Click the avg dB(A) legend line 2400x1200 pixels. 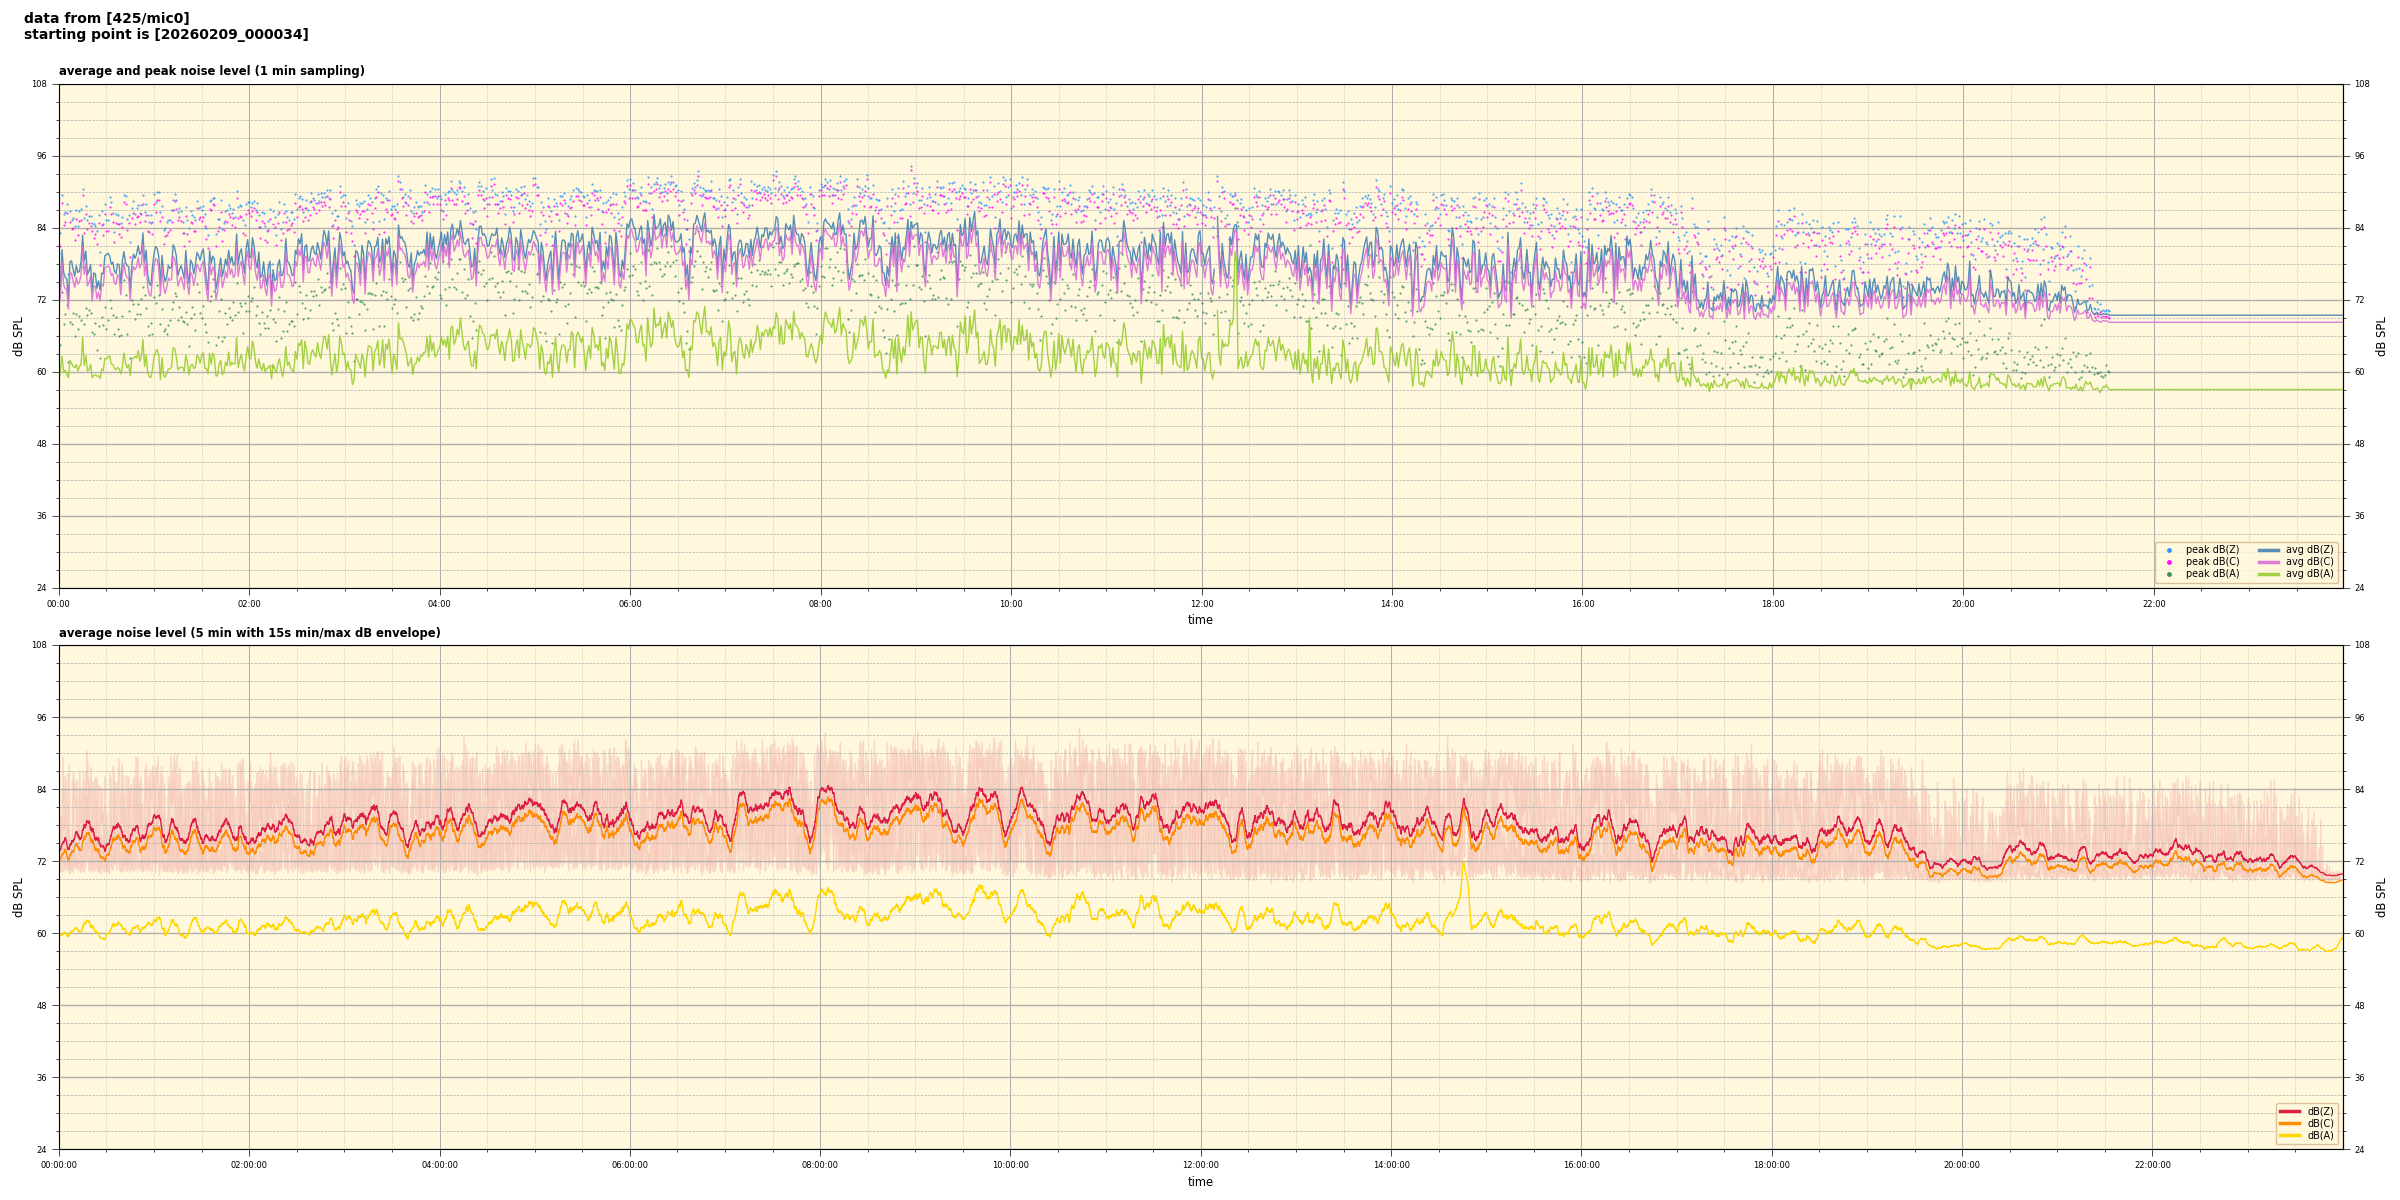(2269, 574)
